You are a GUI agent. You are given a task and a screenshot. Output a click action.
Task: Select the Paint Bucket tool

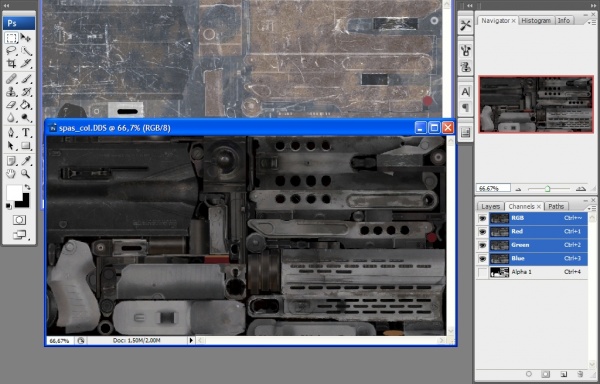tap(26, 105)
